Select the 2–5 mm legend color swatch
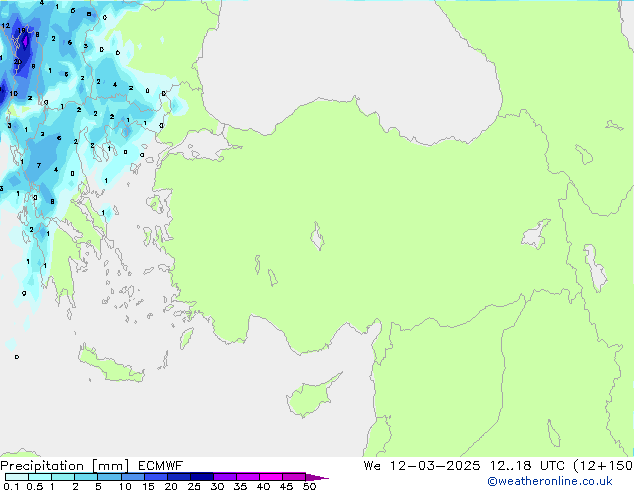634x490 pixels. tap(86, 477)
